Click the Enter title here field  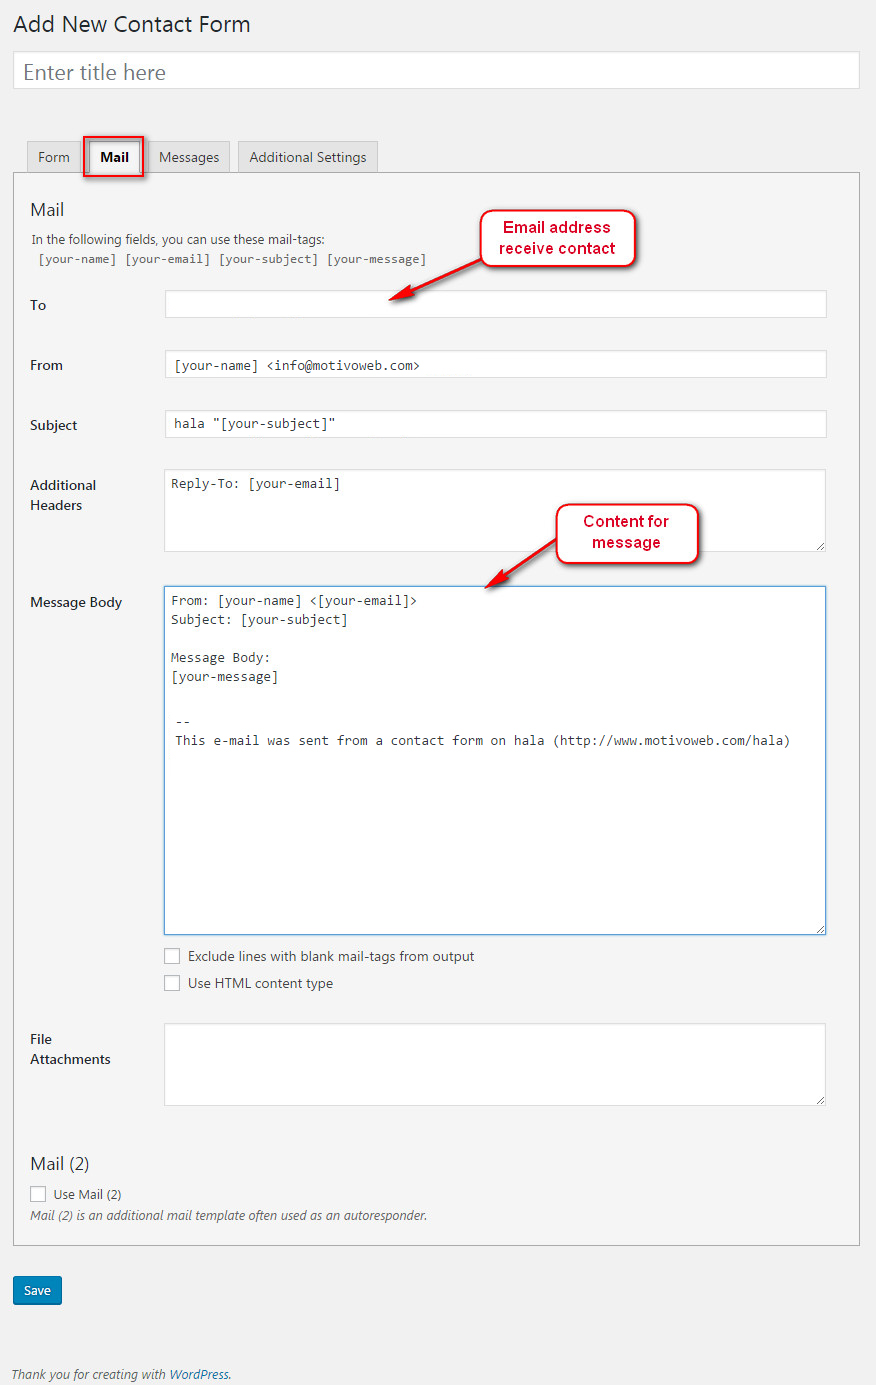click(x=436, y=72)
